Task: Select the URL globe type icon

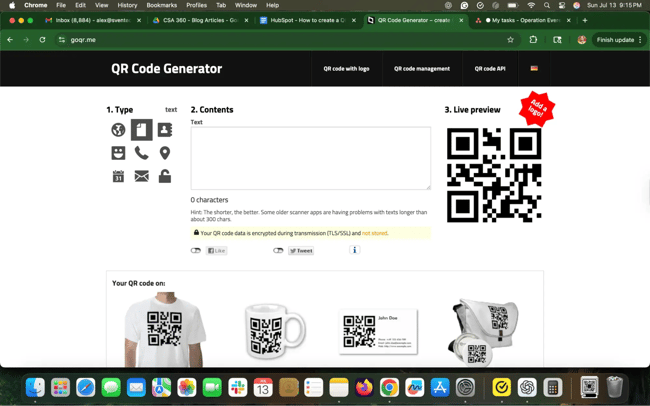Action: (x=118, y=130)
